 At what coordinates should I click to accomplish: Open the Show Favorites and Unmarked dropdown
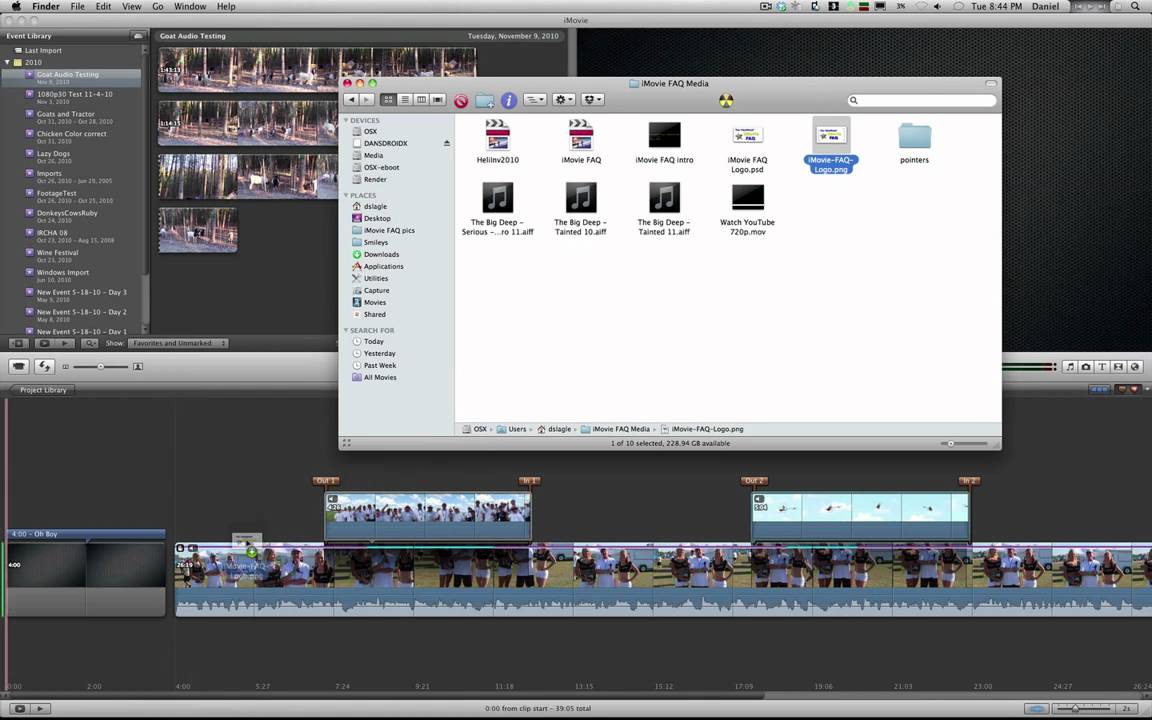[x=178, y=343]
